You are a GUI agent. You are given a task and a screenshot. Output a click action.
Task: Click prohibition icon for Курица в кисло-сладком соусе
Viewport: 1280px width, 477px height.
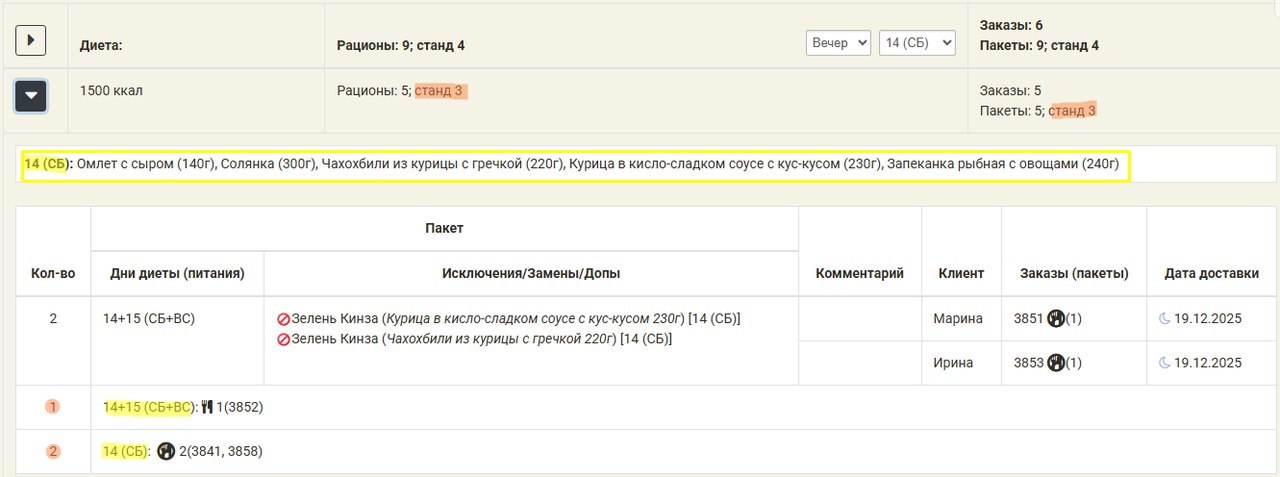pyautogui.click(x=283, y=319)
